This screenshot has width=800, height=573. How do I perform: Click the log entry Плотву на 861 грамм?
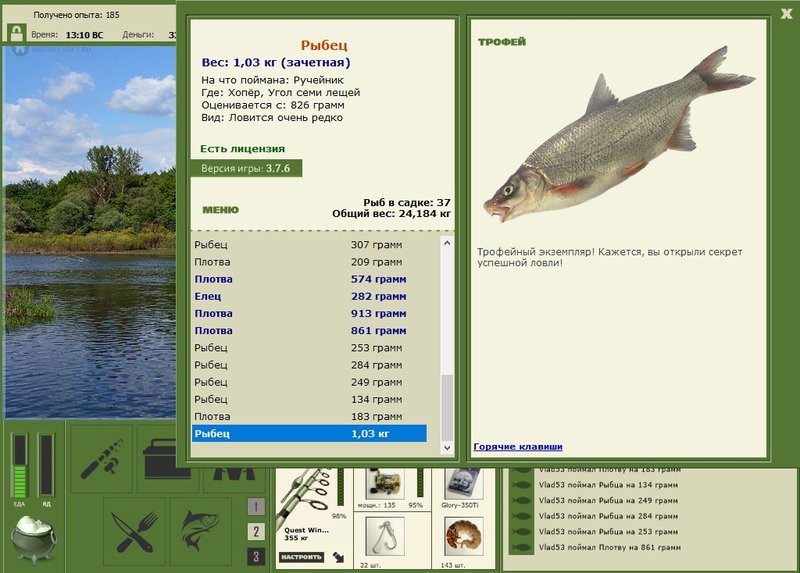610,547
